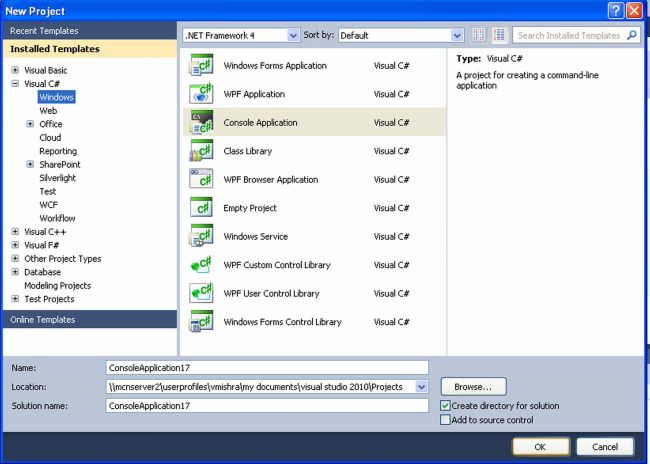Select the WPF Browser Application name

tap(271, 180)
